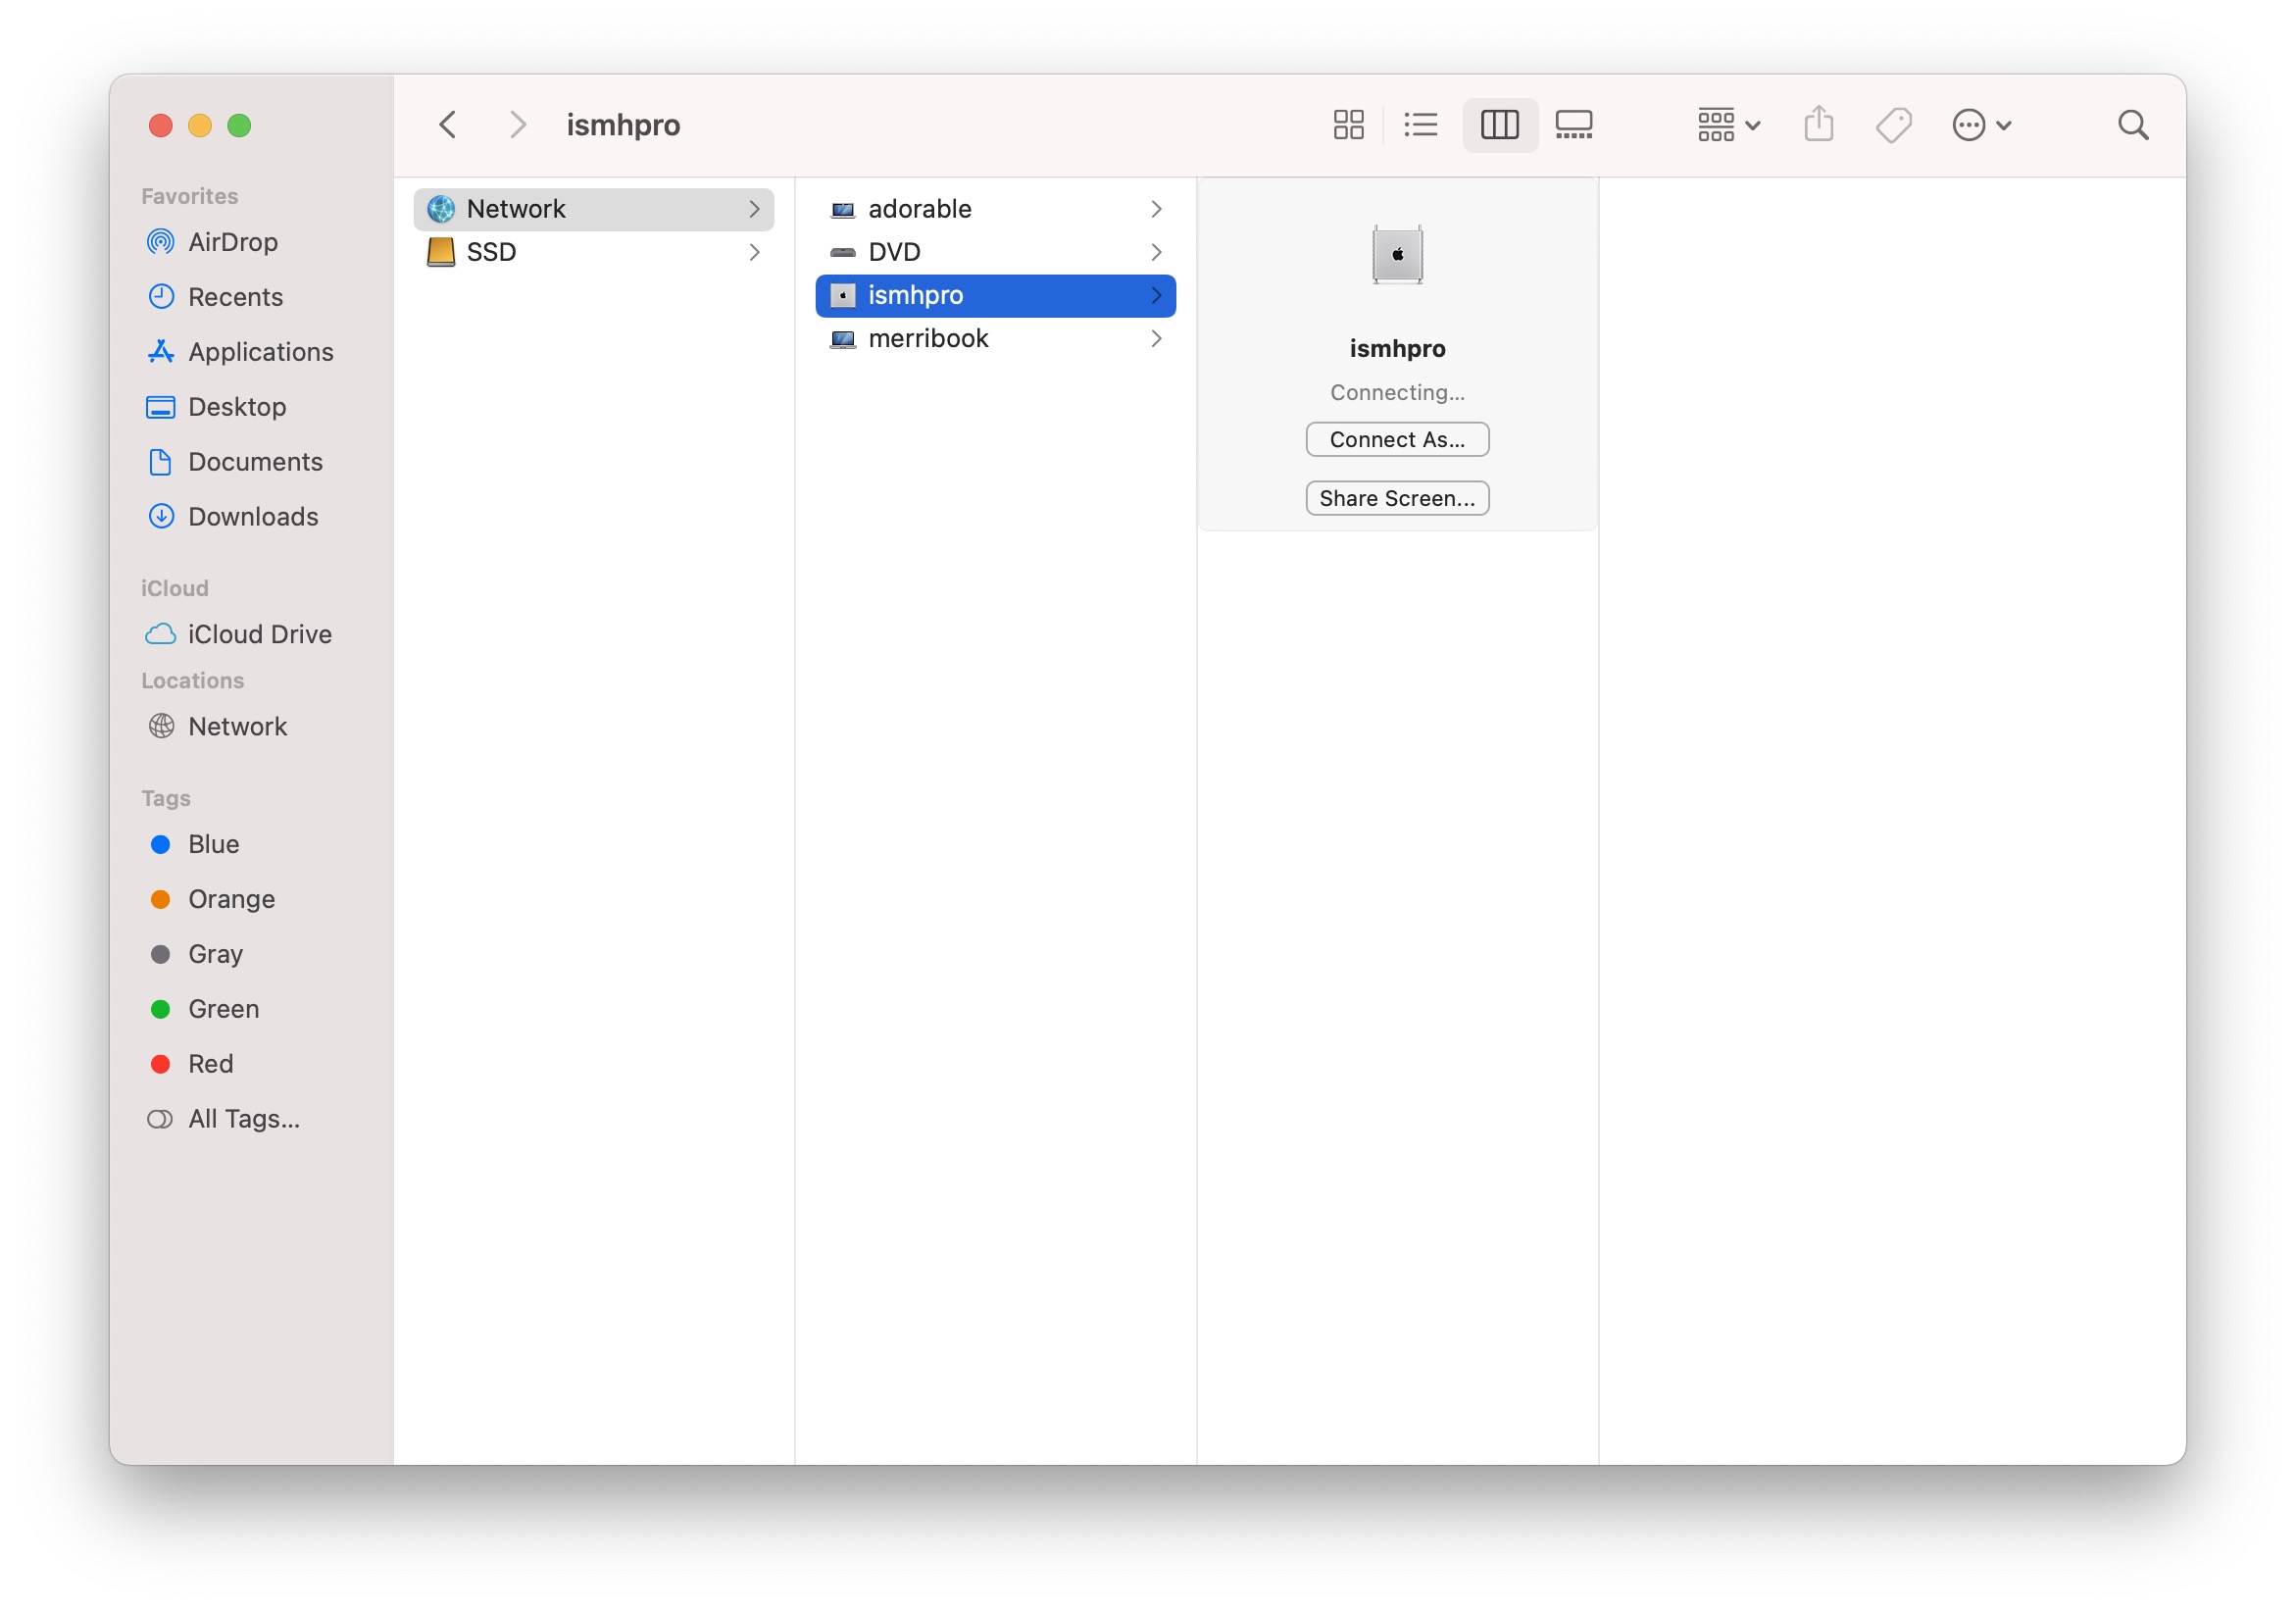Open iCloud Drive in the sidebar
Image resolution: width=2296 pixels, height=1610 pixels.
(x=259, y=634)
